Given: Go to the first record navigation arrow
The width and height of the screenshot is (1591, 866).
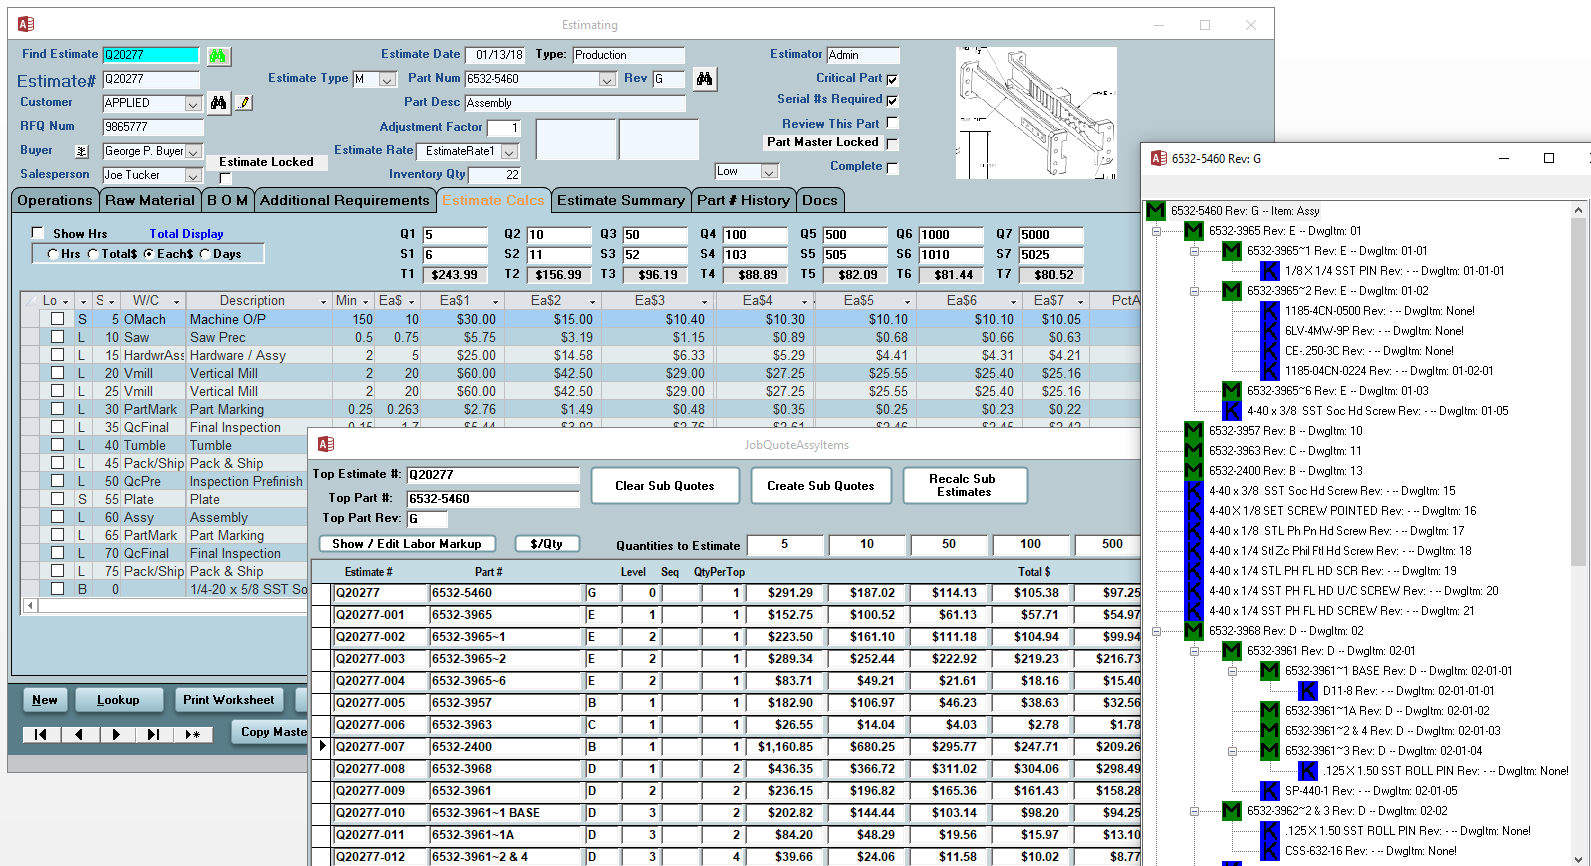Looking at the screenshot, I should [x=41, y=734].
